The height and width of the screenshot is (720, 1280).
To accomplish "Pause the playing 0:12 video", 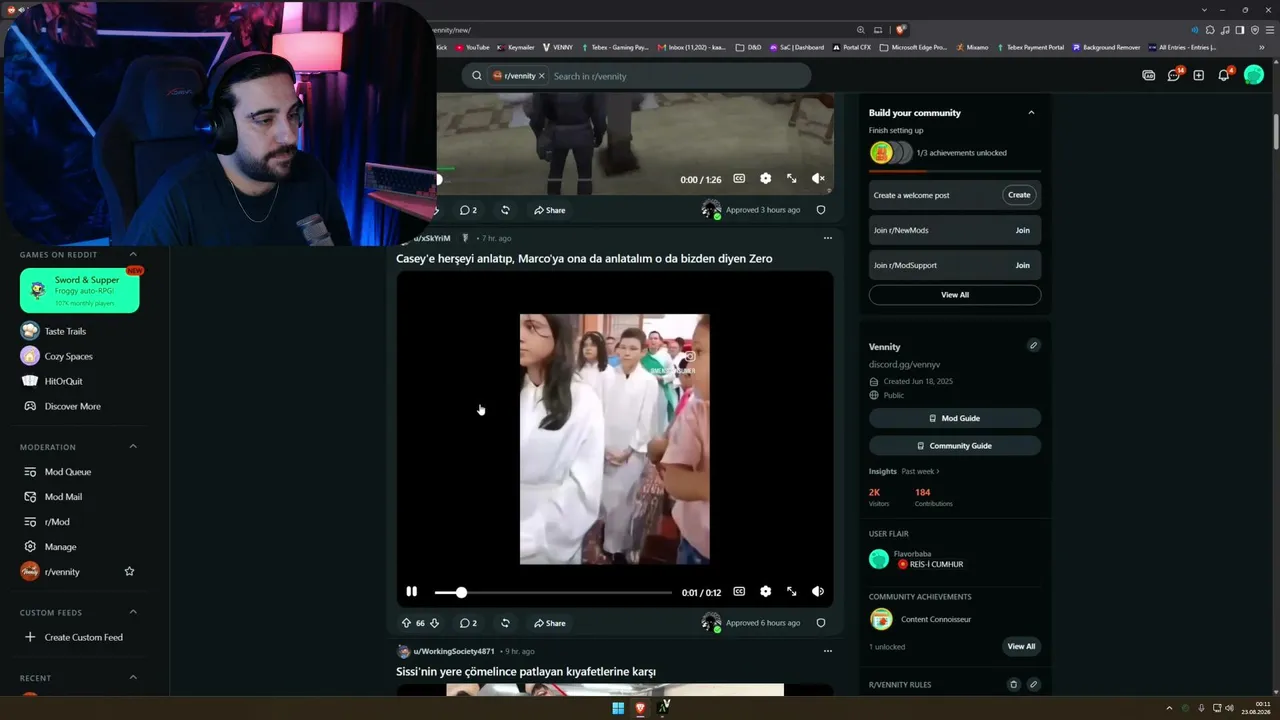I will [x=411, y=592].
